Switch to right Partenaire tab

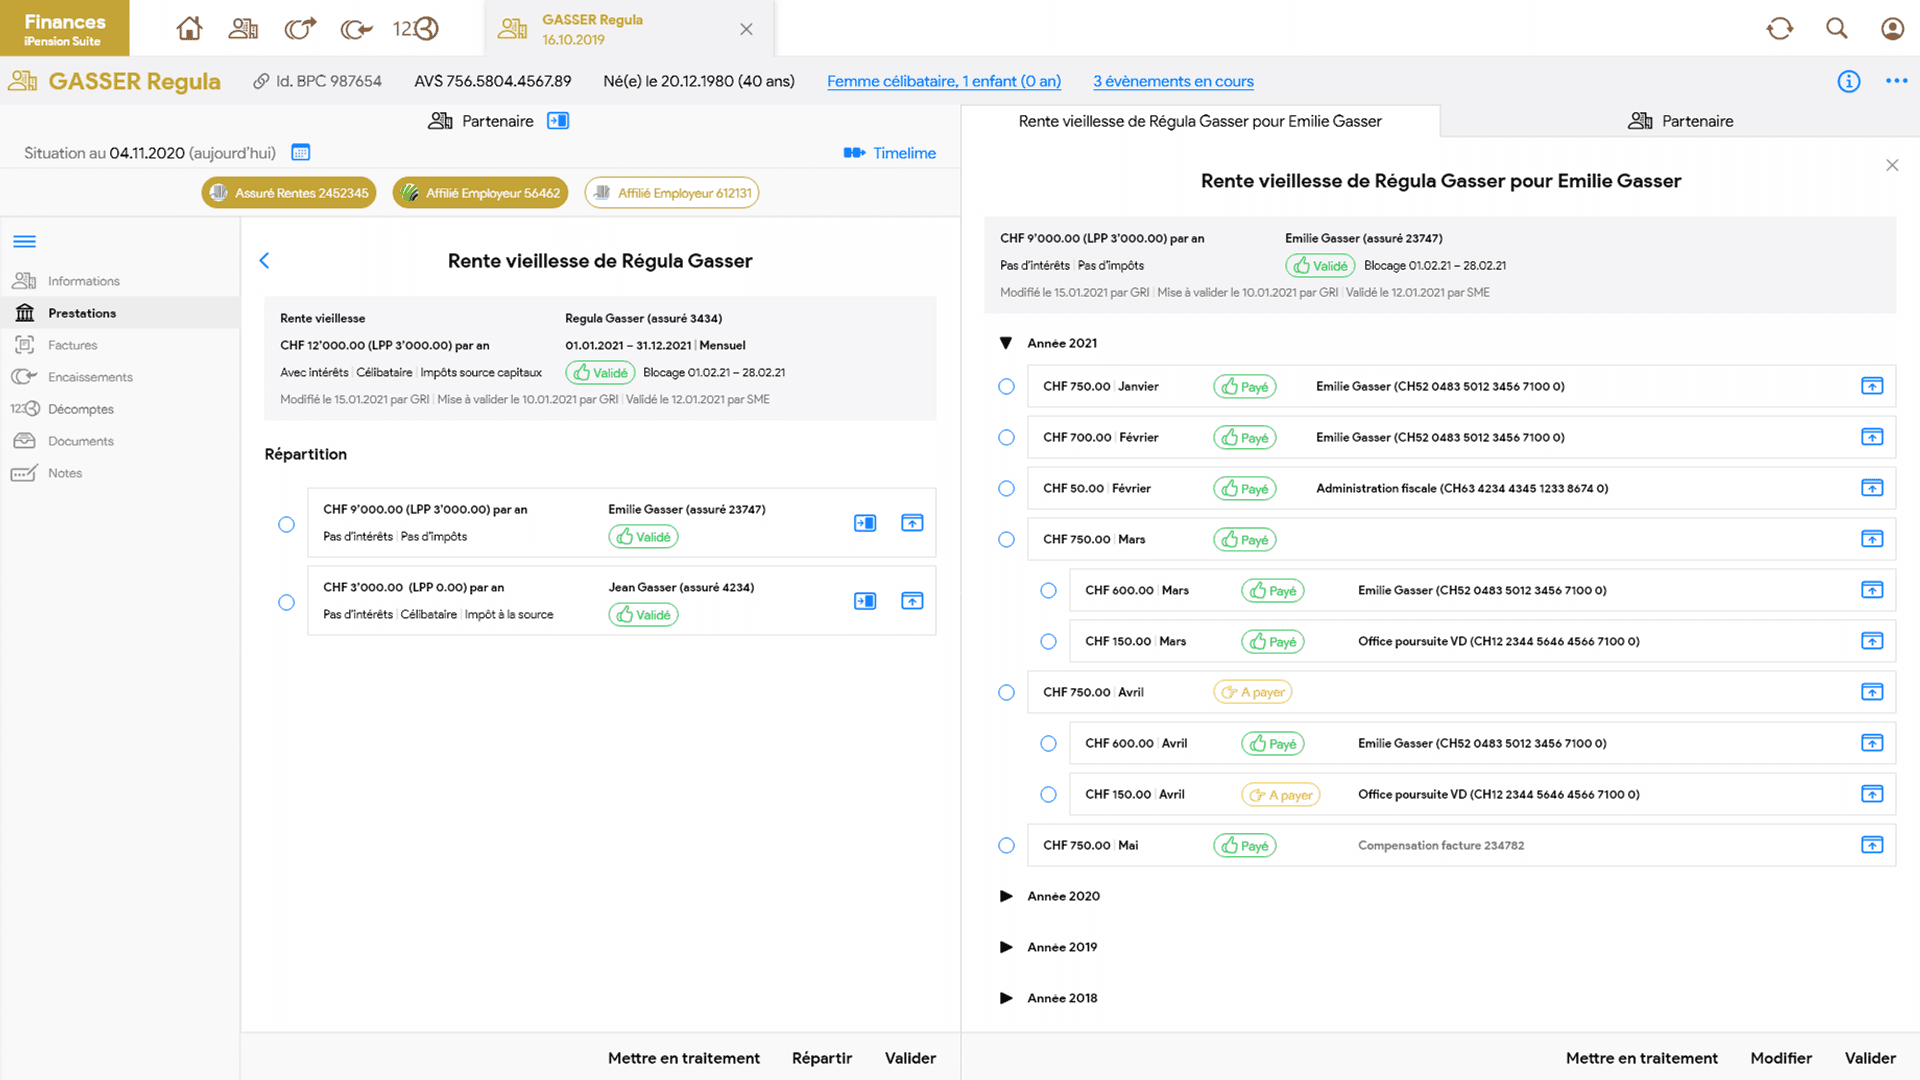[1680, 121]
